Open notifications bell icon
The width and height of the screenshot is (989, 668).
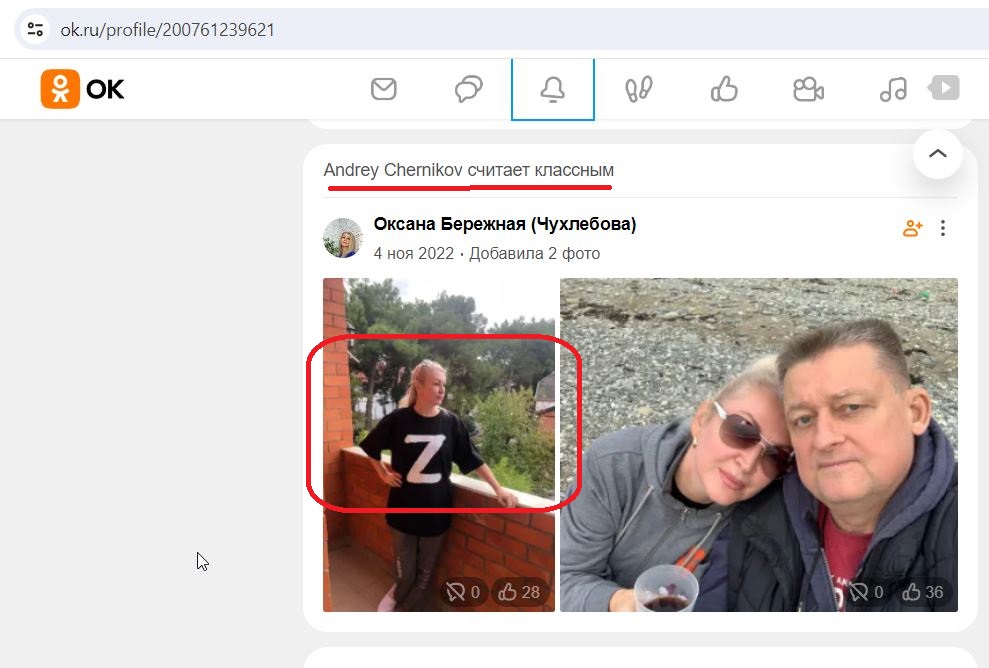tap(553, 89)
